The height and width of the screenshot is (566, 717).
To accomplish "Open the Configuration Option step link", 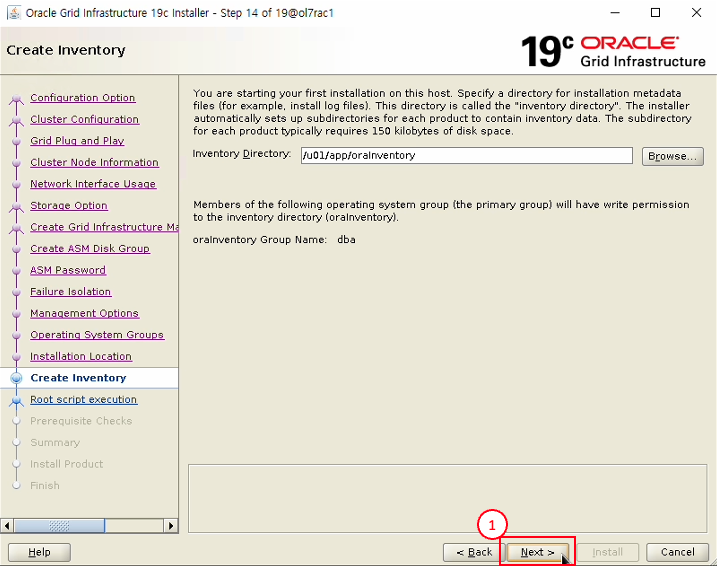I will [83, 97].
